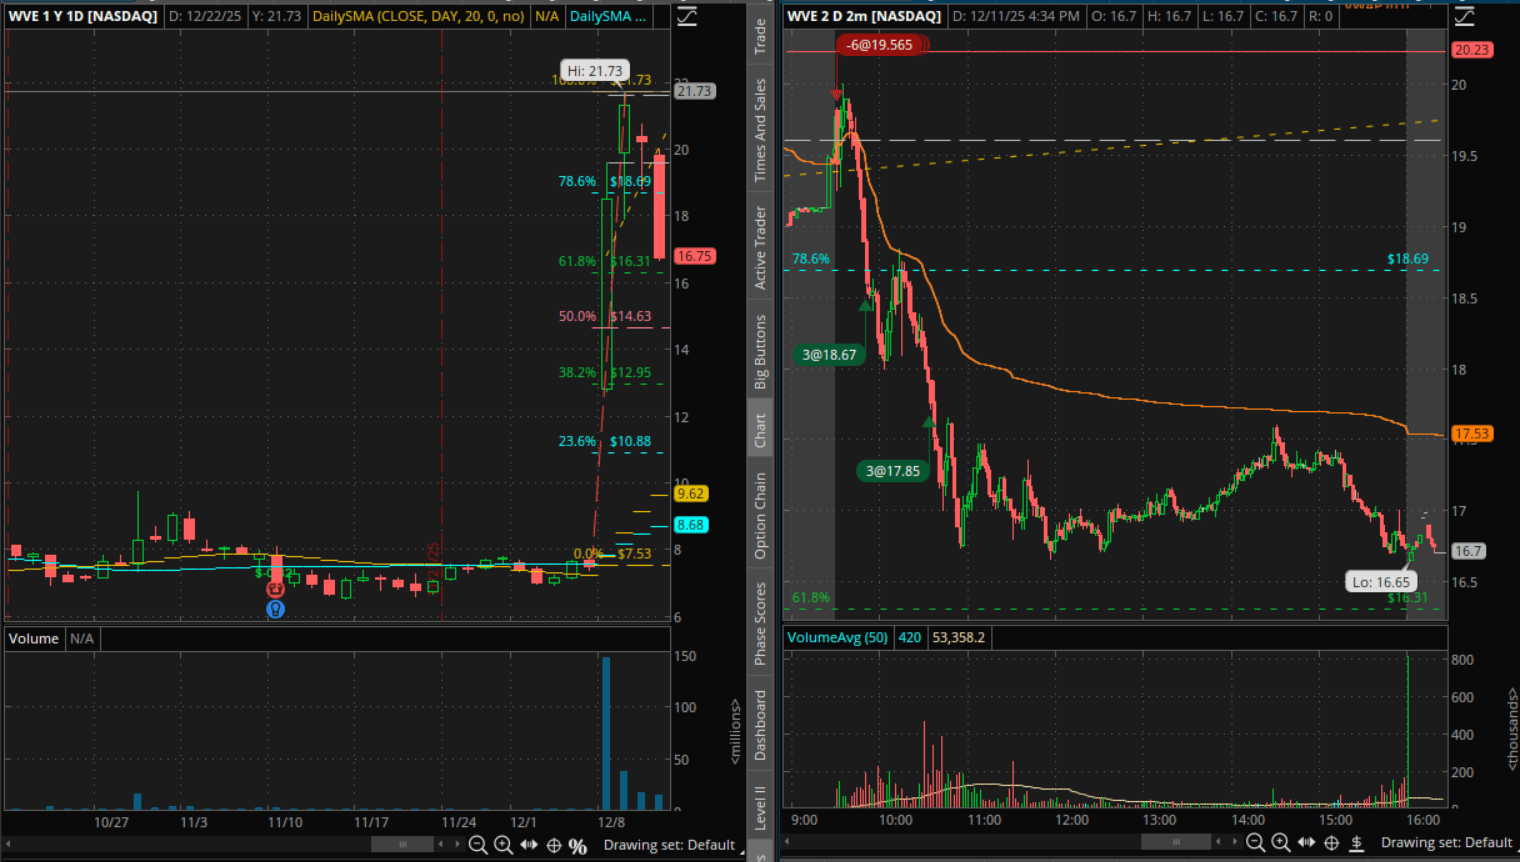This screenshot has height=862, width=1520.
Task: Toggle crosshair pointer on the 2-minute chart
Action: tap(1332, 843)
